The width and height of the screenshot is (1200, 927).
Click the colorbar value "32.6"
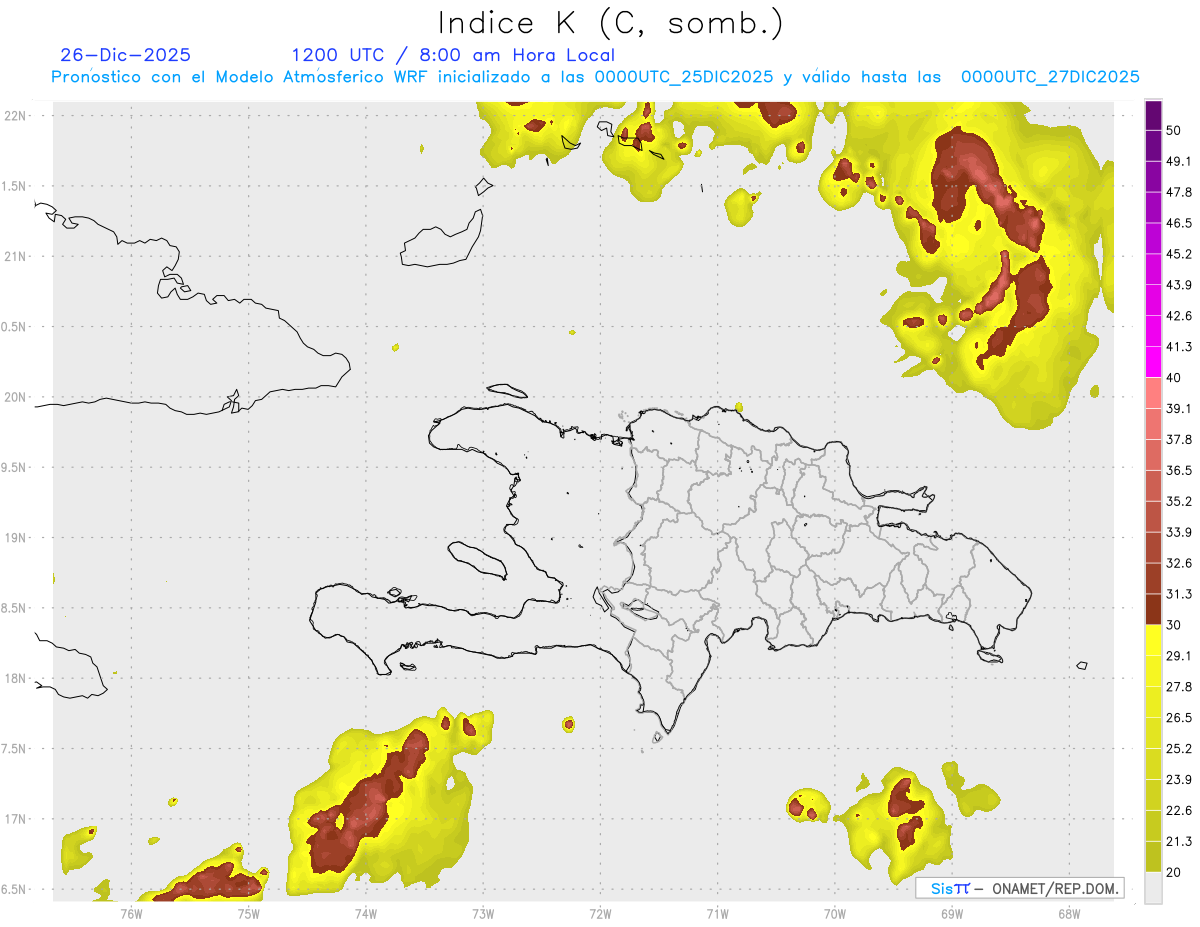point(1179,563)
